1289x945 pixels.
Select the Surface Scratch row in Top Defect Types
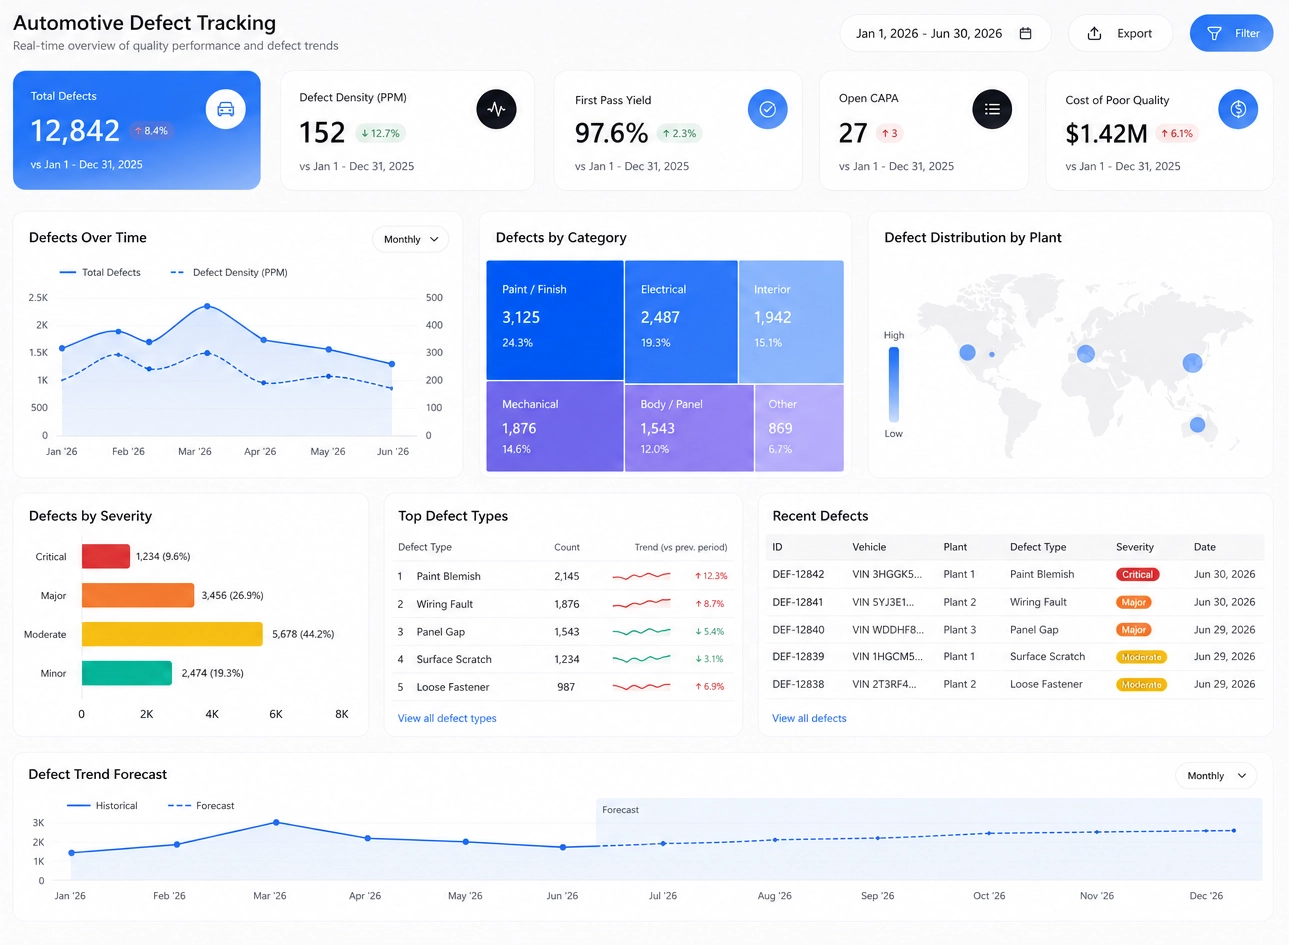pos(563,659)
